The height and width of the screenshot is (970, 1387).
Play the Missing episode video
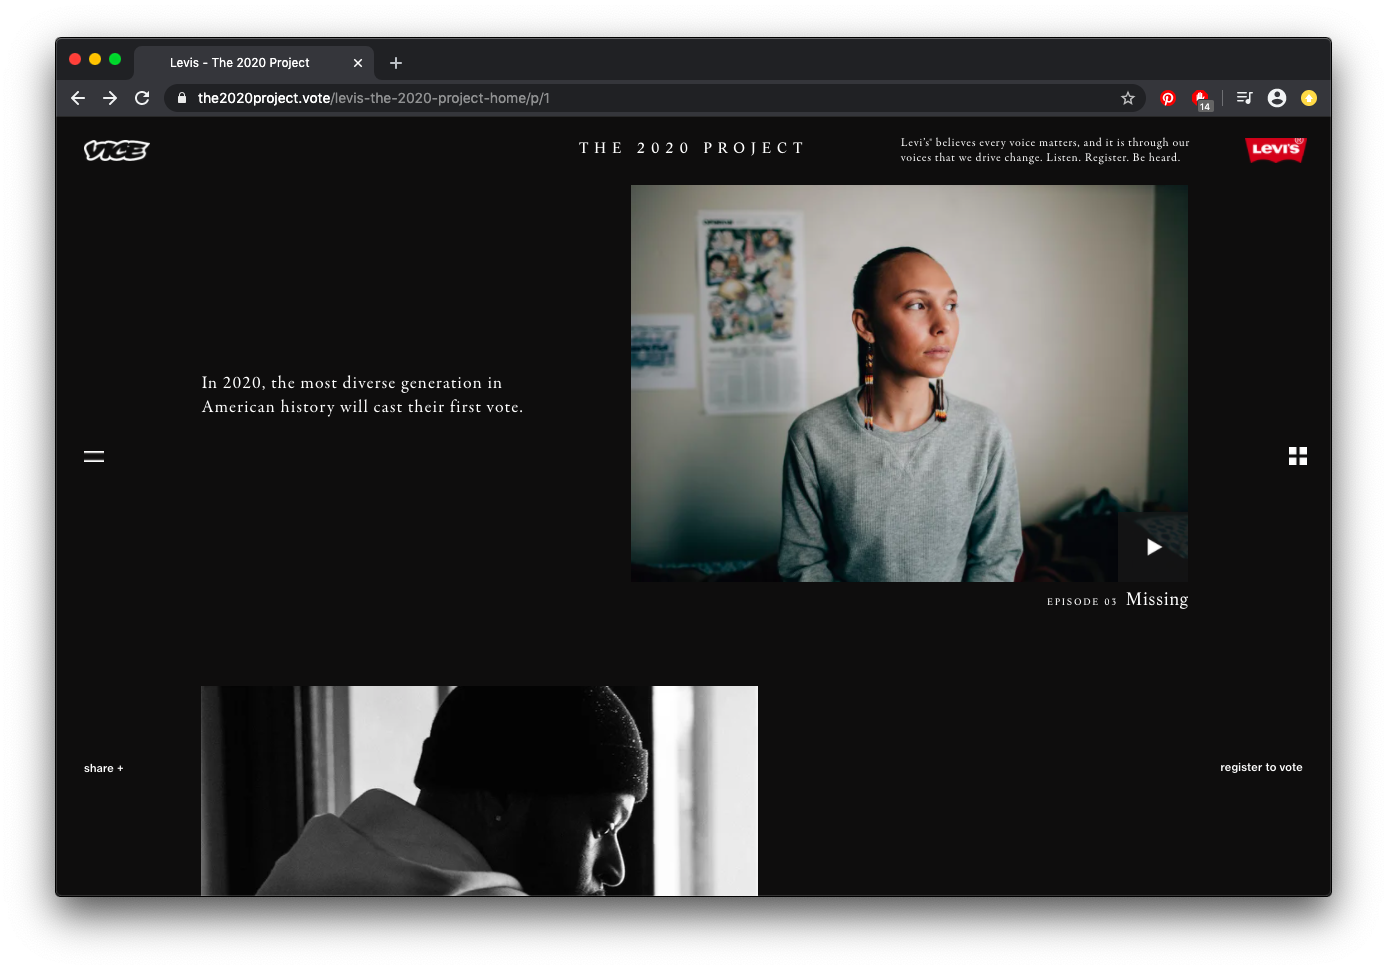coord(1153,547)
